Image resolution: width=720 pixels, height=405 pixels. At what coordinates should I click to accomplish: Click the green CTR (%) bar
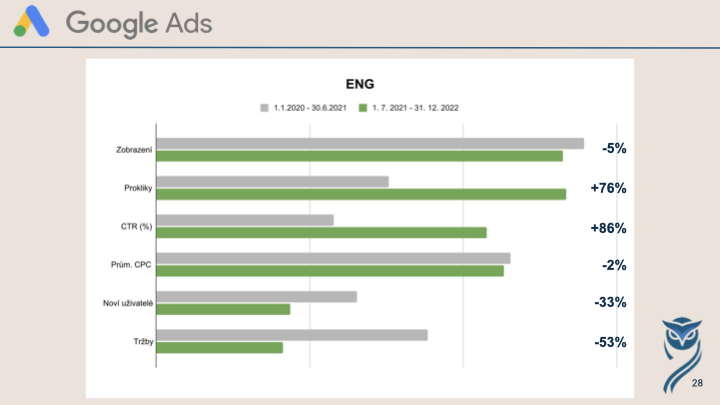point(321,232)
